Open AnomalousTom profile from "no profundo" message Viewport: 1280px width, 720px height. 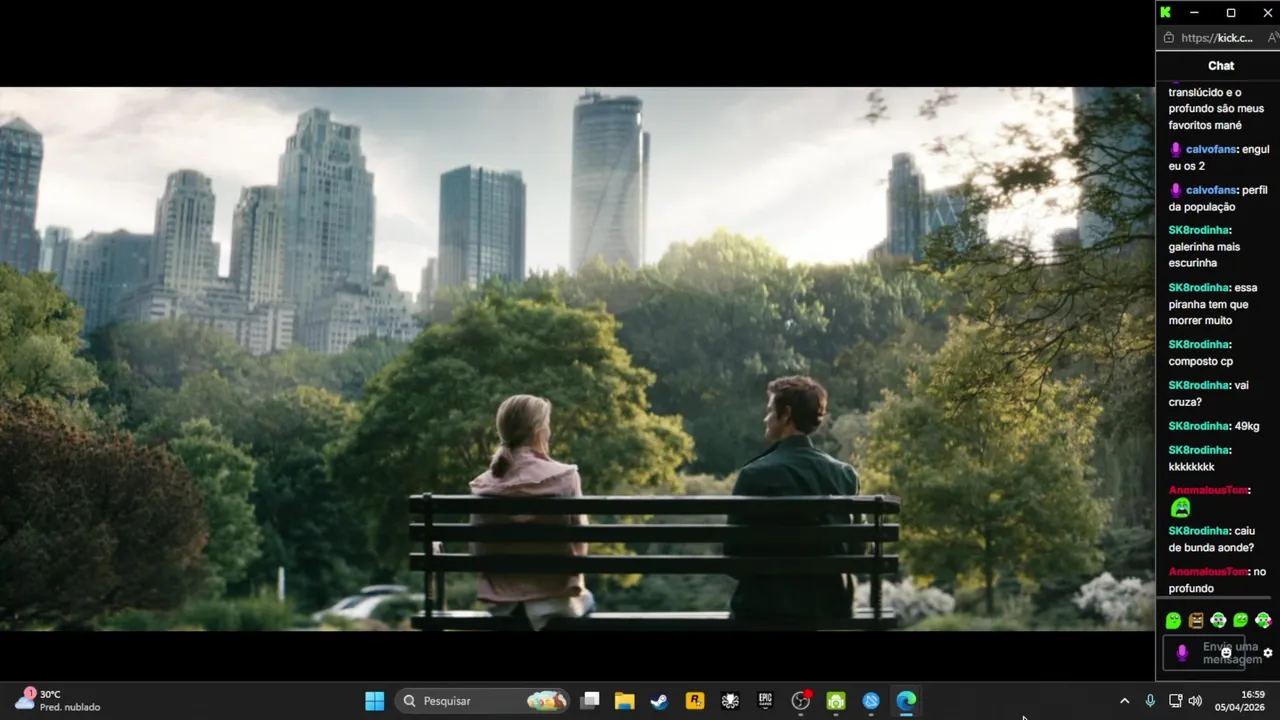[1207, 572]
